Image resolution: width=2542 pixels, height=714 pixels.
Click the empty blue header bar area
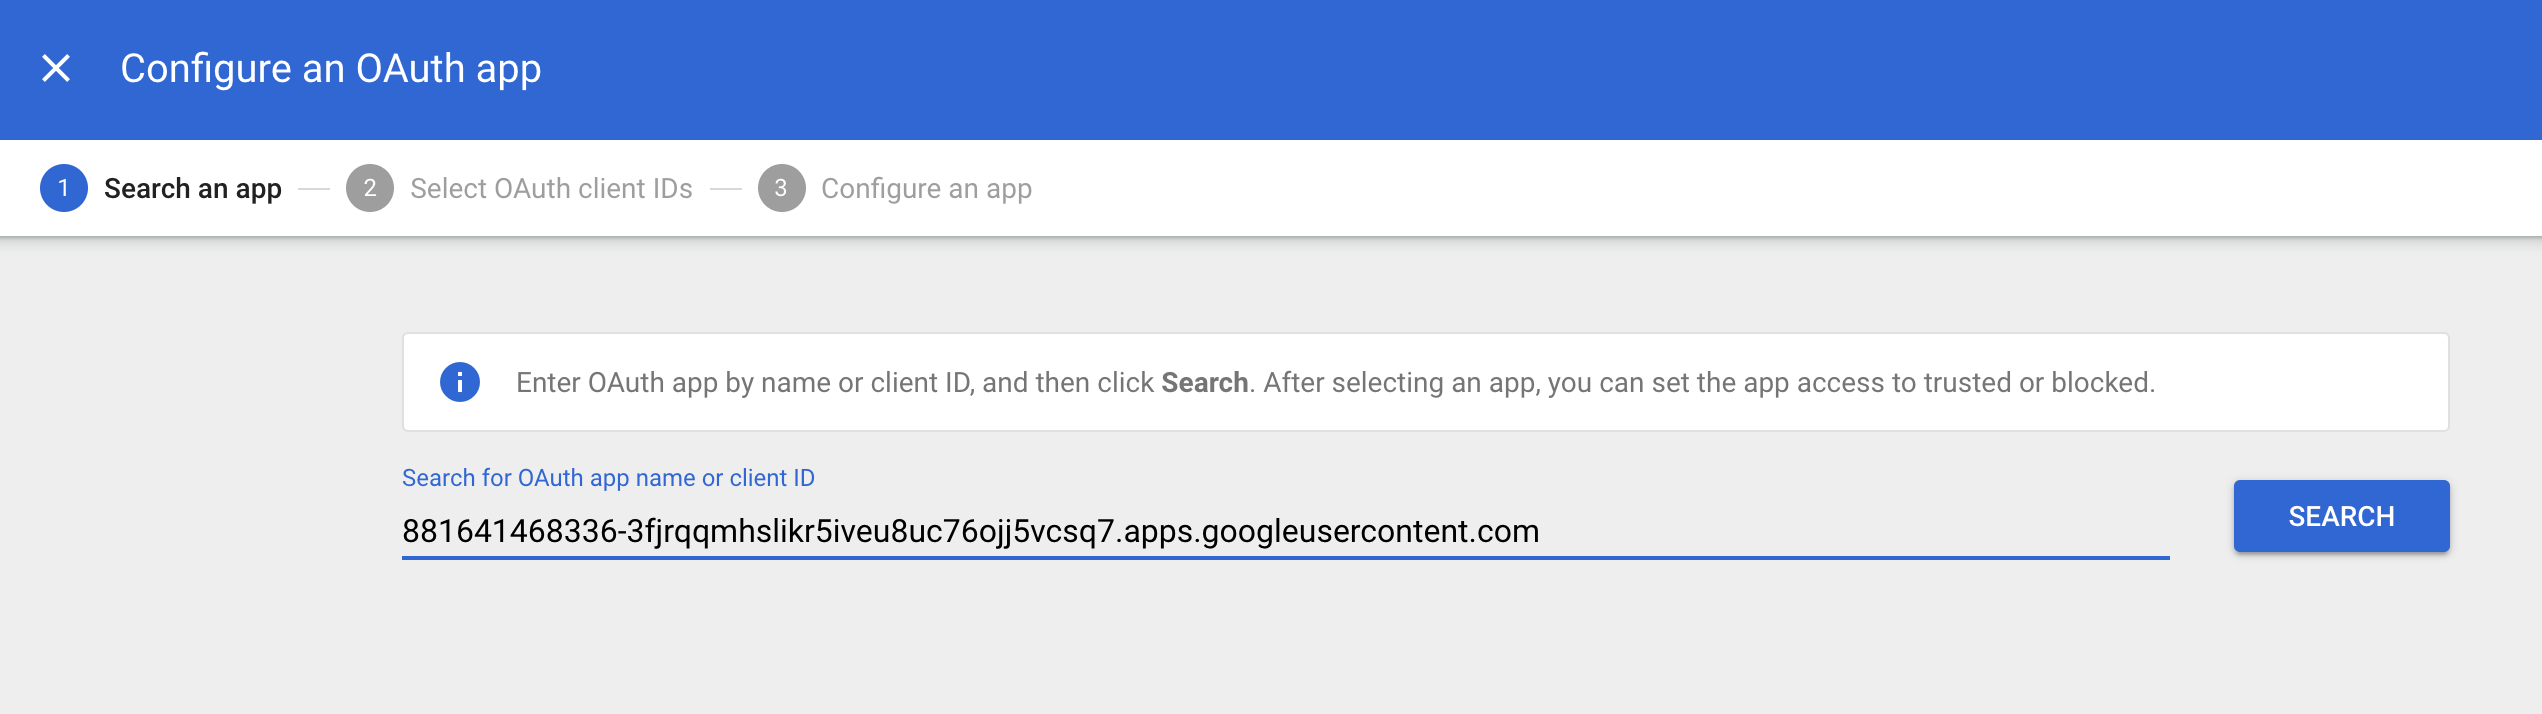pyautogui.click(x=1500, y=69)
